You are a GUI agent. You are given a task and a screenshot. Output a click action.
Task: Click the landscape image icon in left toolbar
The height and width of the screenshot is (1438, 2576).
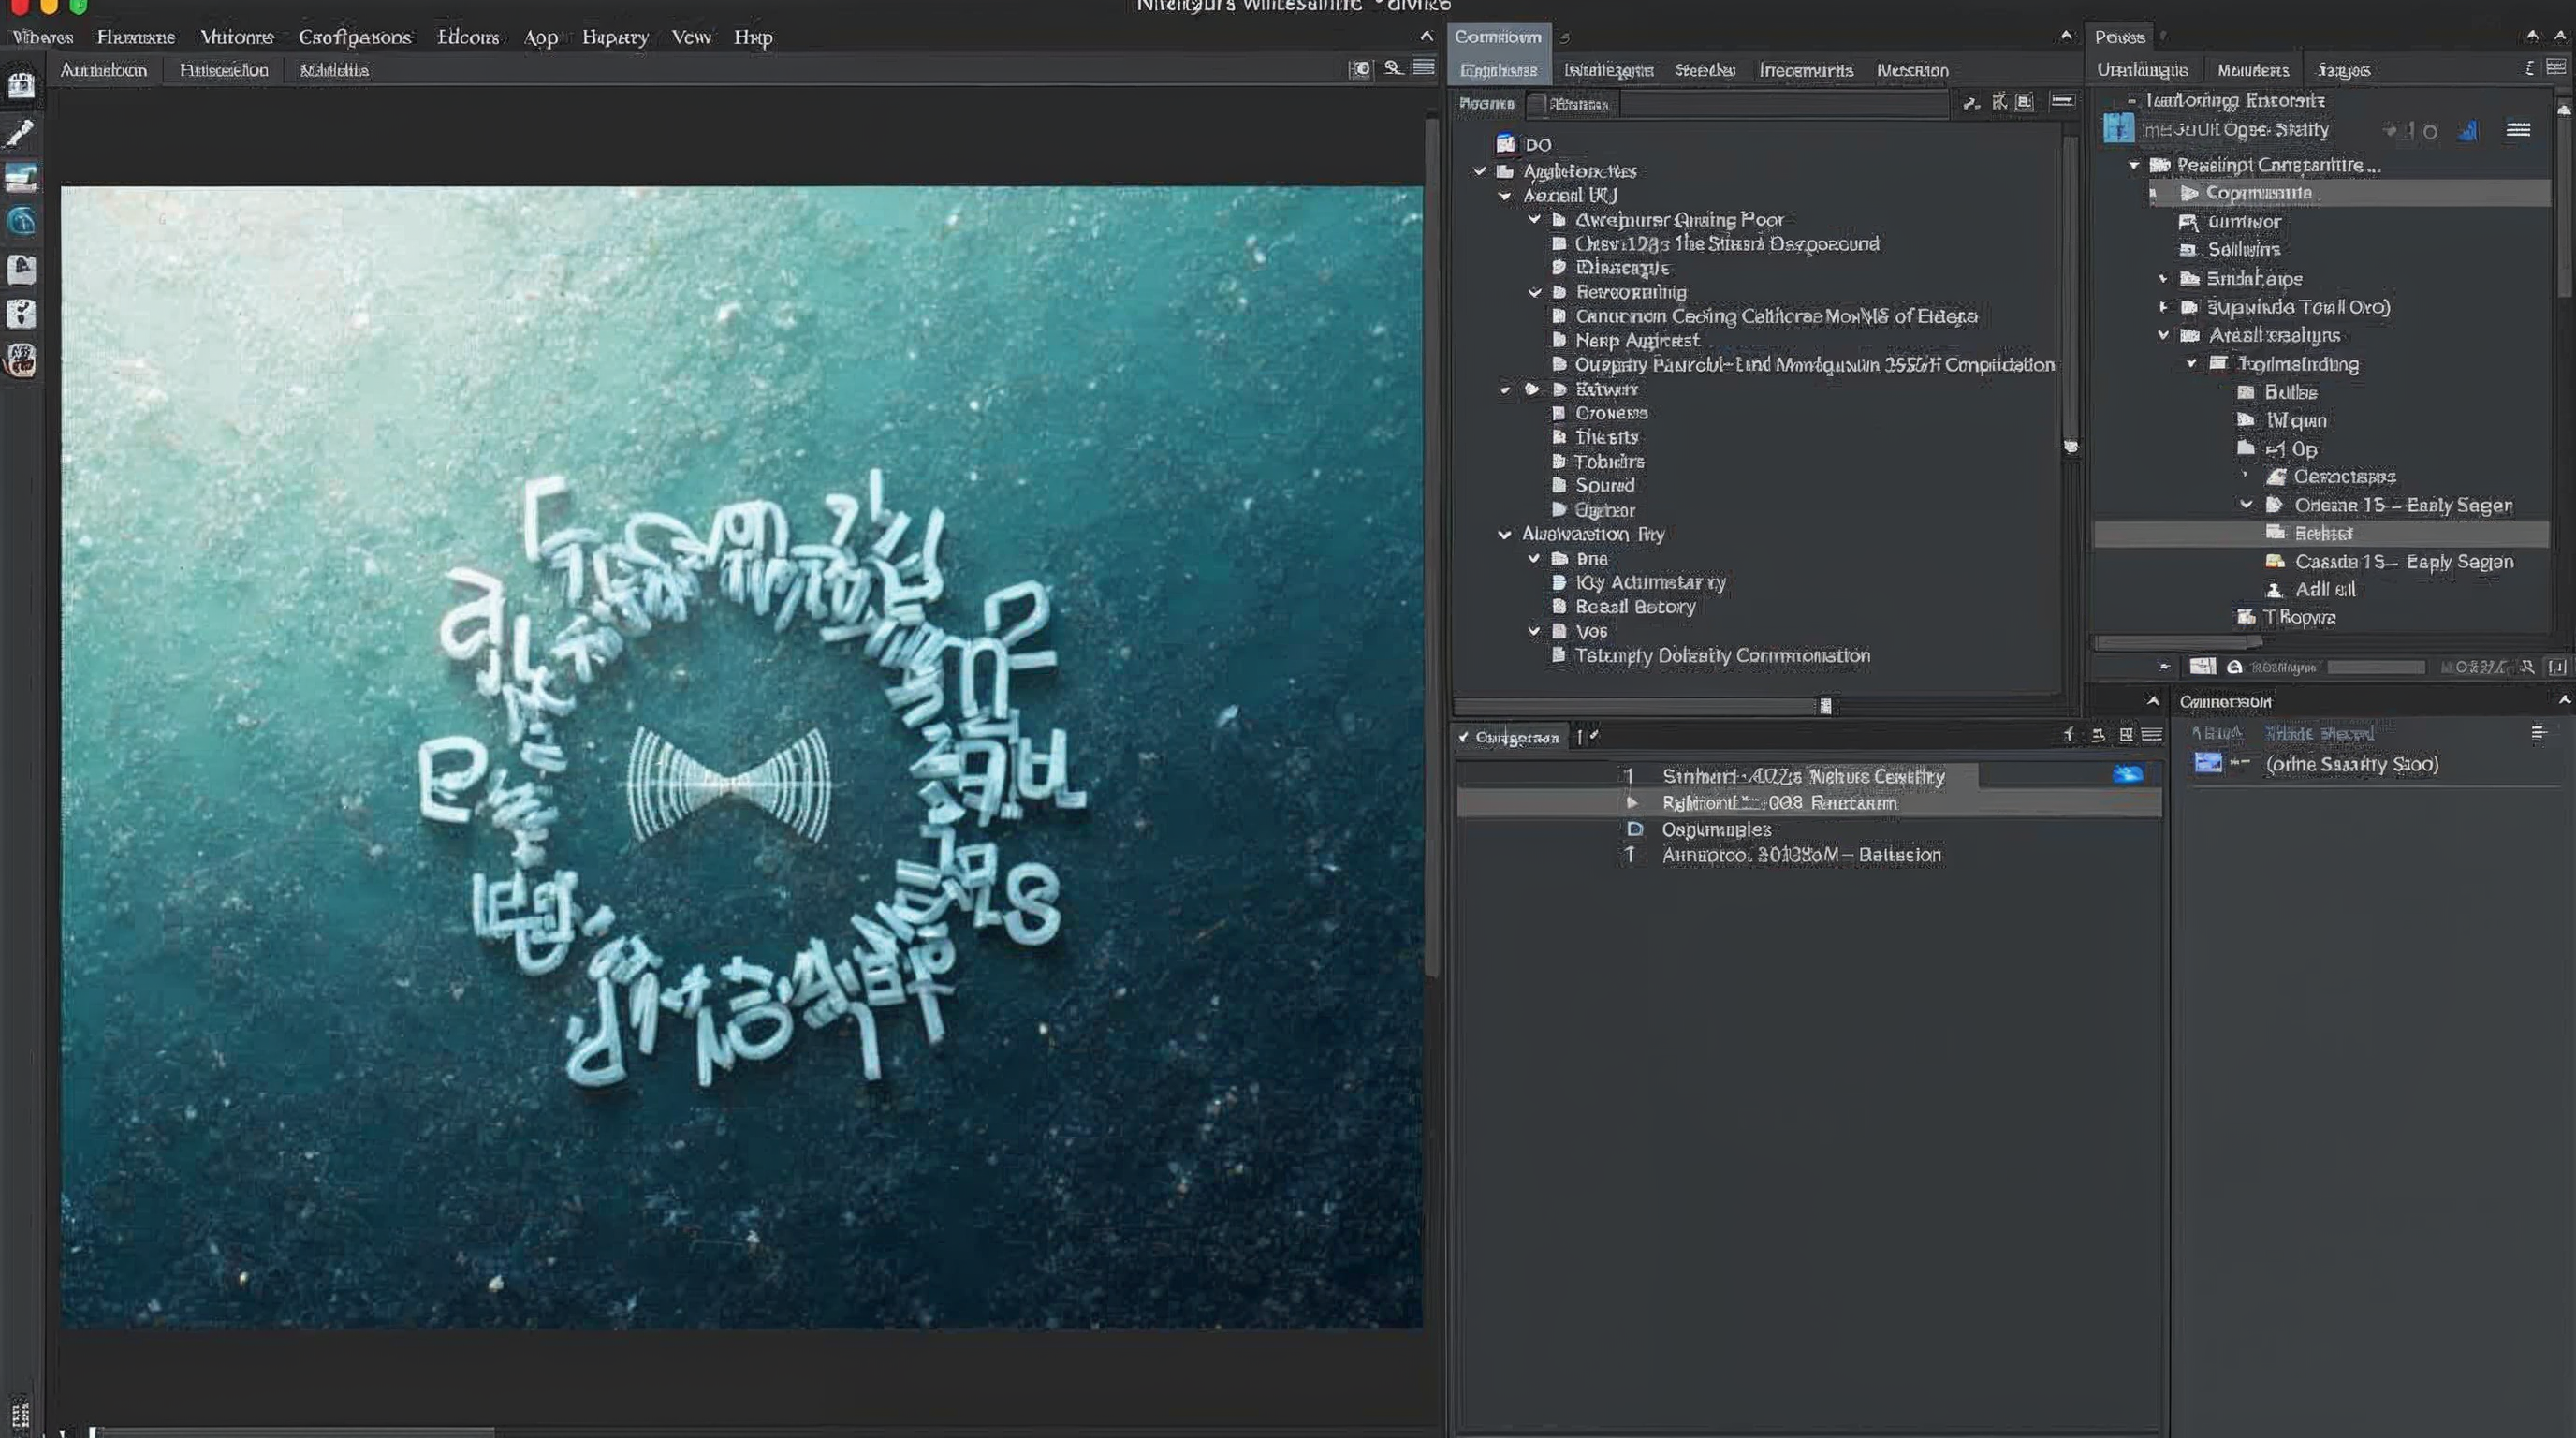21,178
